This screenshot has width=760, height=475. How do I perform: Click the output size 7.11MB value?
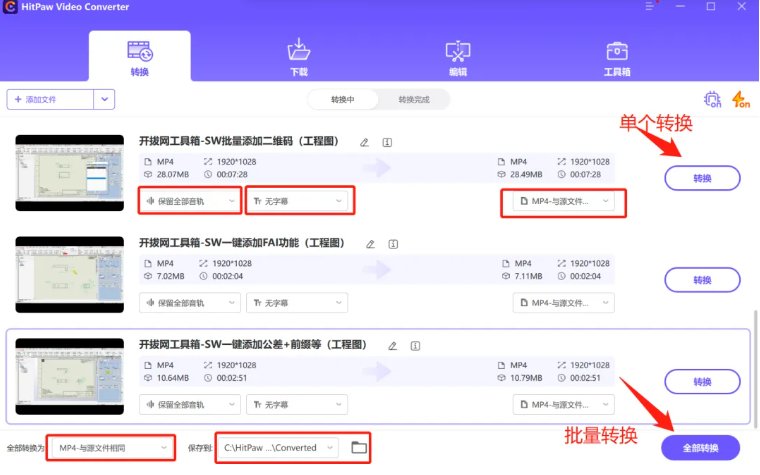click(528, 276)
